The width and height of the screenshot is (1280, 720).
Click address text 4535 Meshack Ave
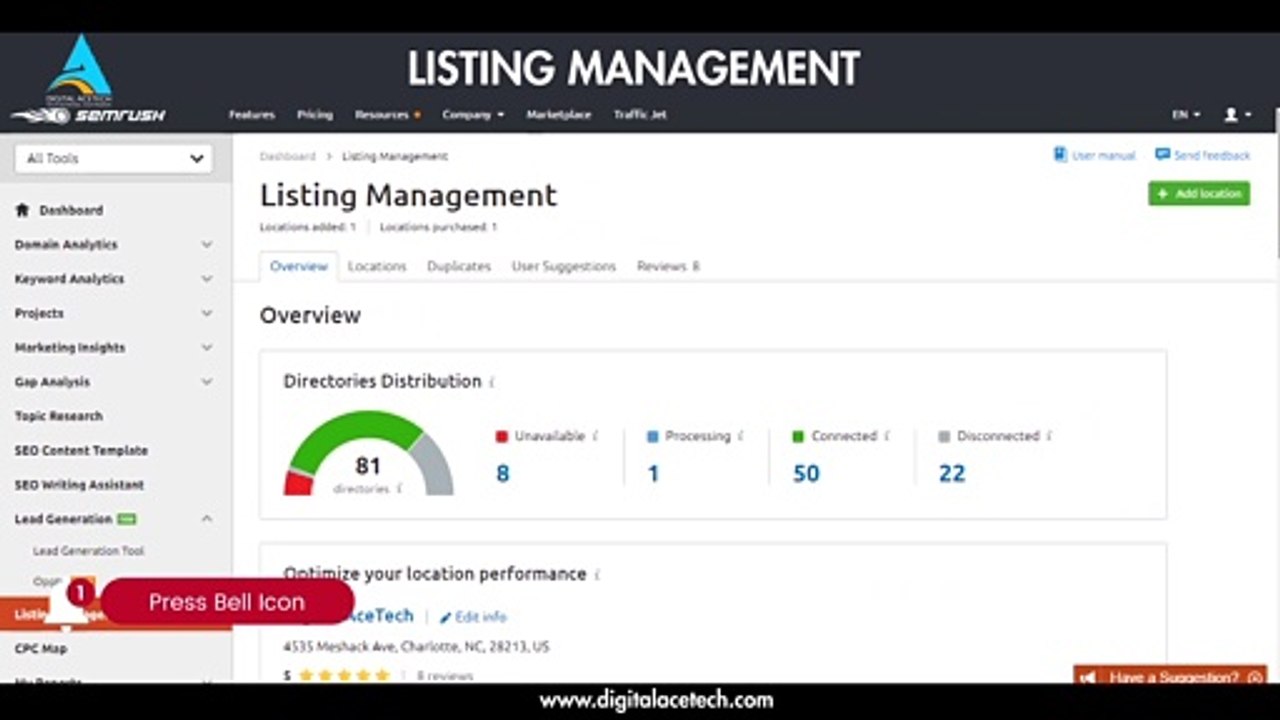click(416, 647)
